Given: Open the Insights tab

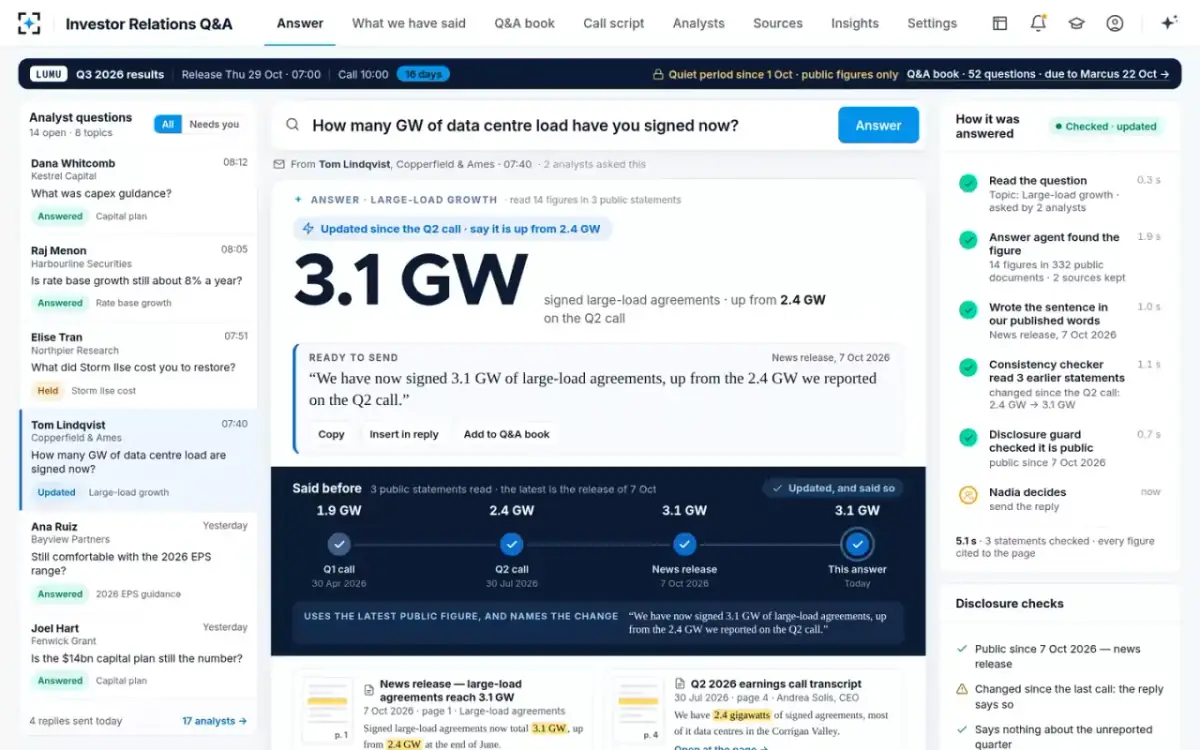Looking at the screenshot, I should point(855,23).
